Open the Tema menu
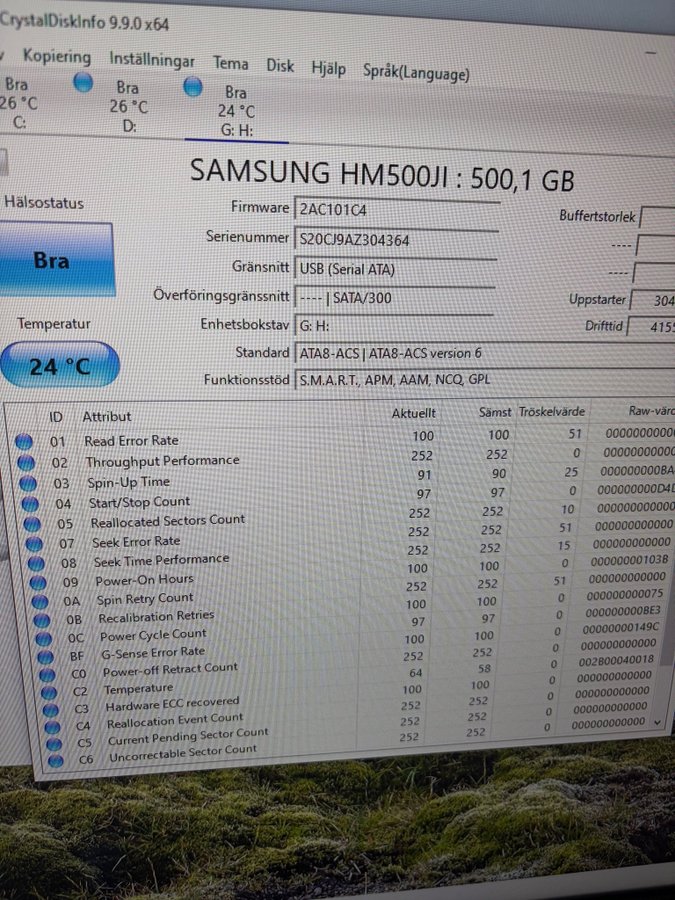This screenshot has width=675, height=900. click(231, 63)
